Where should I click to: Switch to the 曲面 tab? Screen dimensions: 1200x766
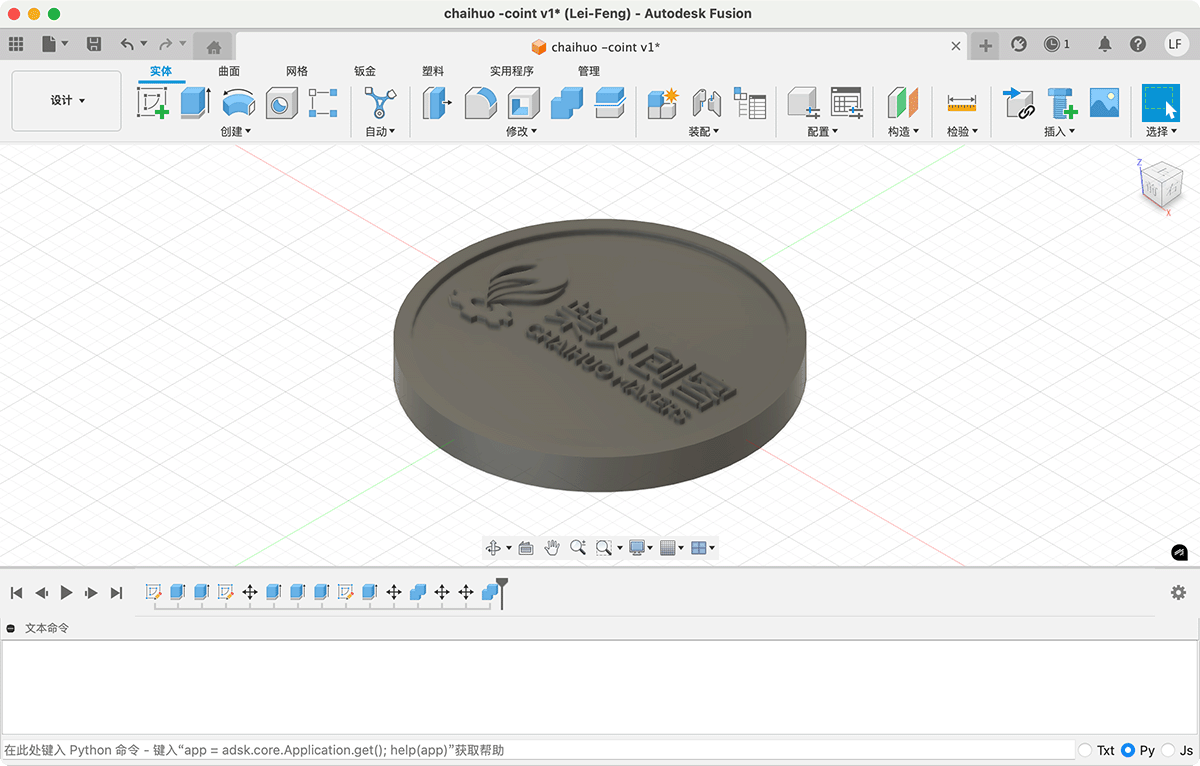[x=229, y=71]
